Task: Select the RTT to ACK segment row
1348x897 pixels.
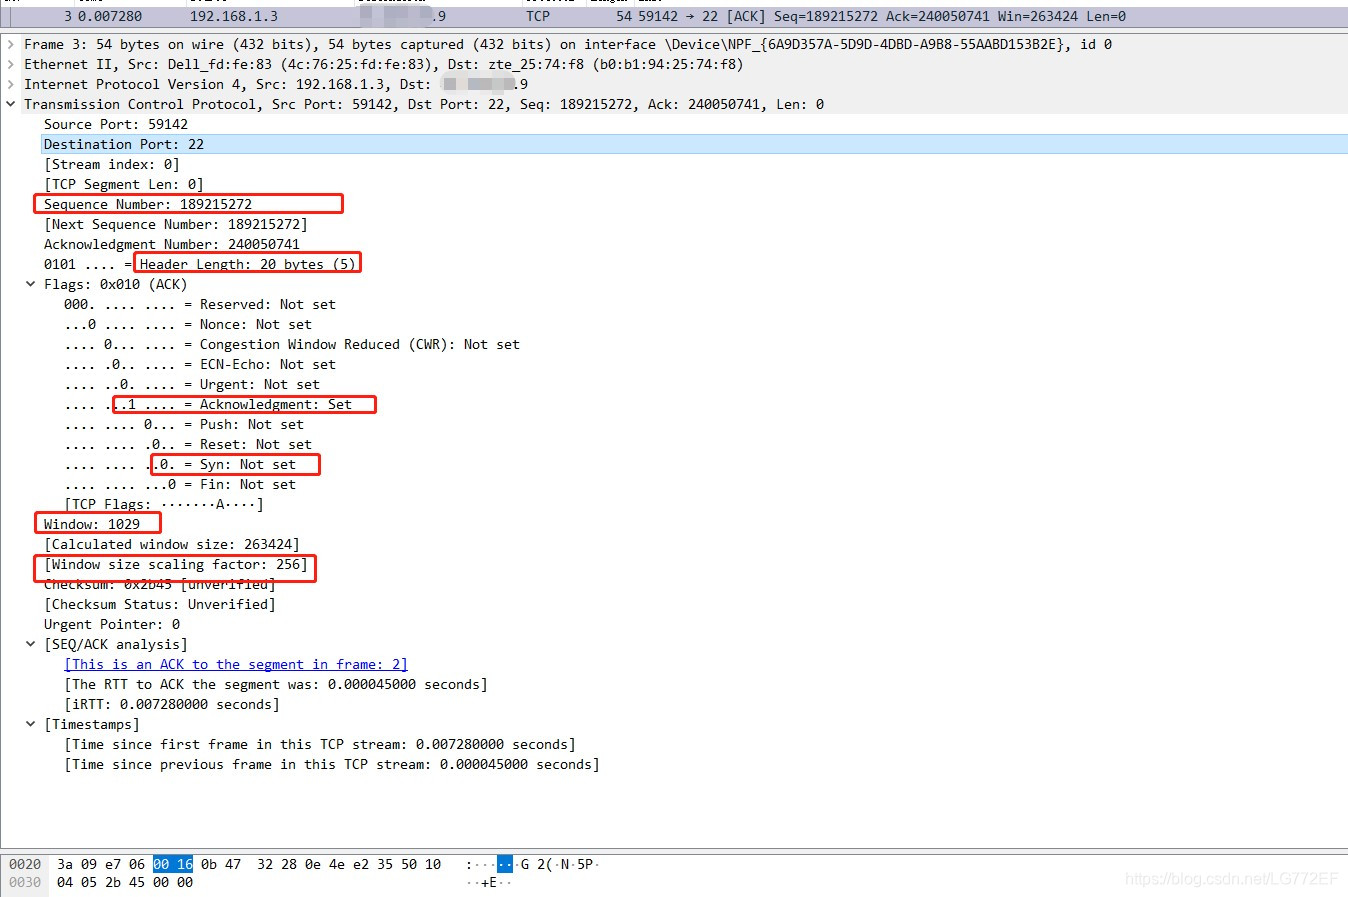Action: click(x=276, y=684)
